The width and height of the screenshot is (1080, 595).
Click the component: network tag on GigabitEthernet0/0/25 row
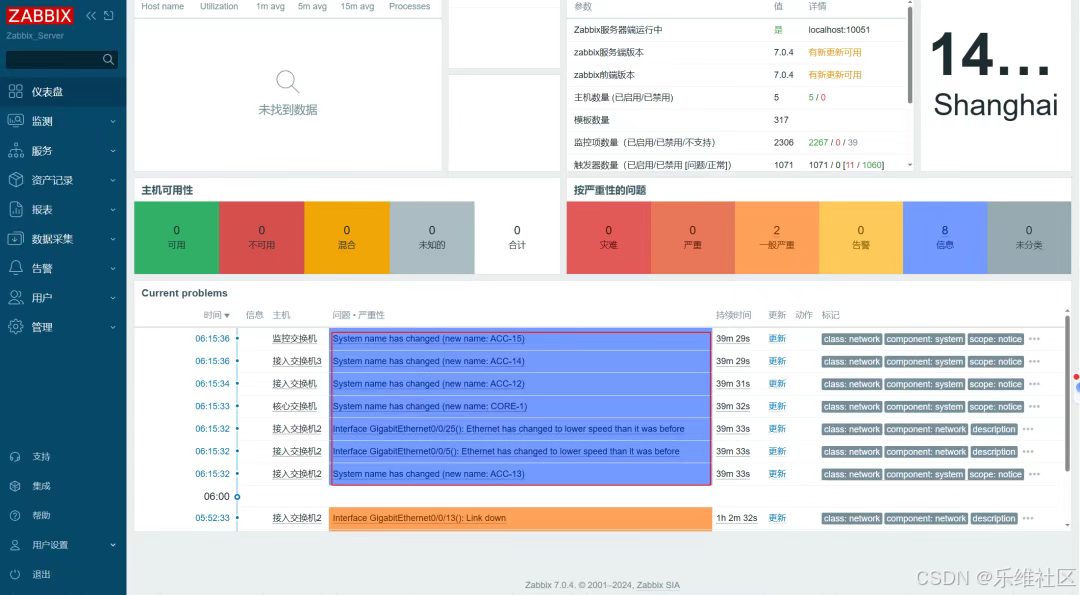pyautogui.click(x=926, y=429)
